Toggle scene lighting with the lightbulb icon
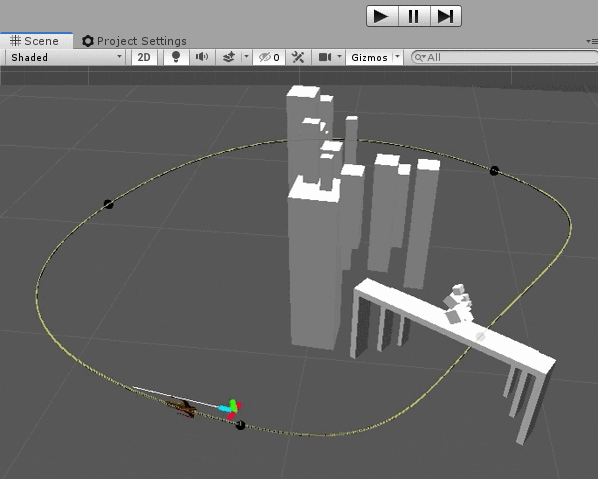598x479 pixels. tap(175, 57)
